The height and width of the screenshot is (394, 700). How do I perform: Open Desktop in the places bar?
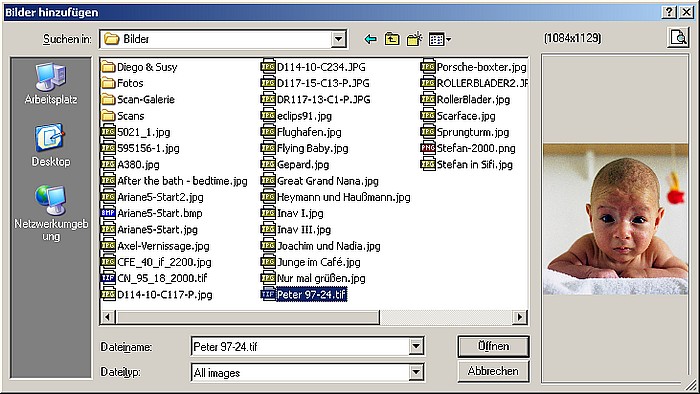51,145
